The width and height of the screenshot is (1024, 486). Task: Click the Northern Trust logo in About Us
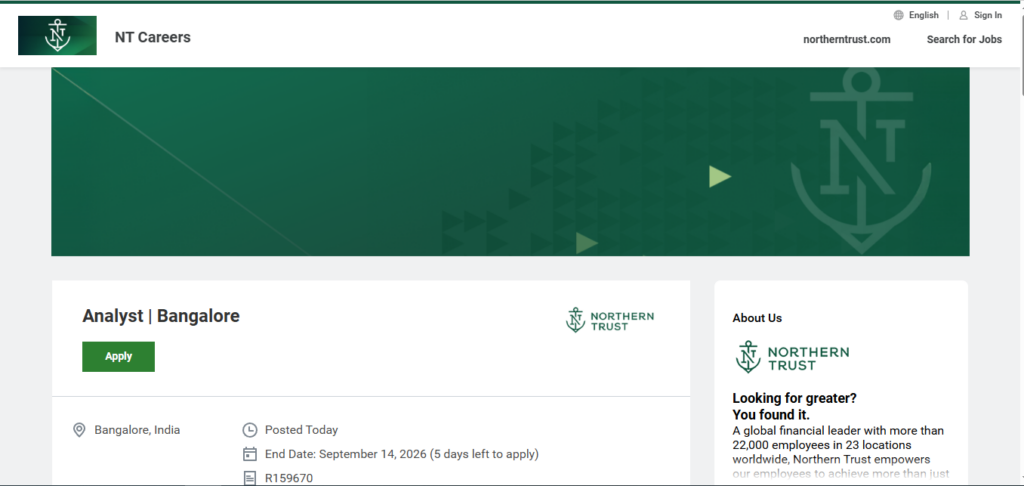click(792, 357)
